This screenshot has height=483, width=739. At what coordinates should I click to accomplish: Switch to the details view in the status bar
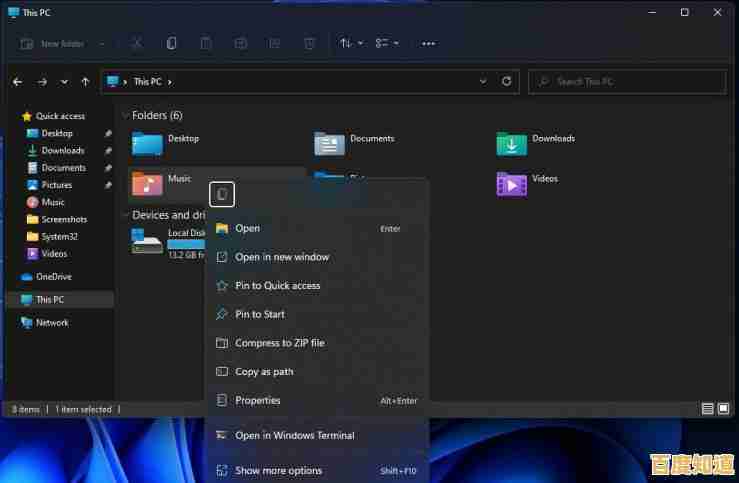coord(708,409)
